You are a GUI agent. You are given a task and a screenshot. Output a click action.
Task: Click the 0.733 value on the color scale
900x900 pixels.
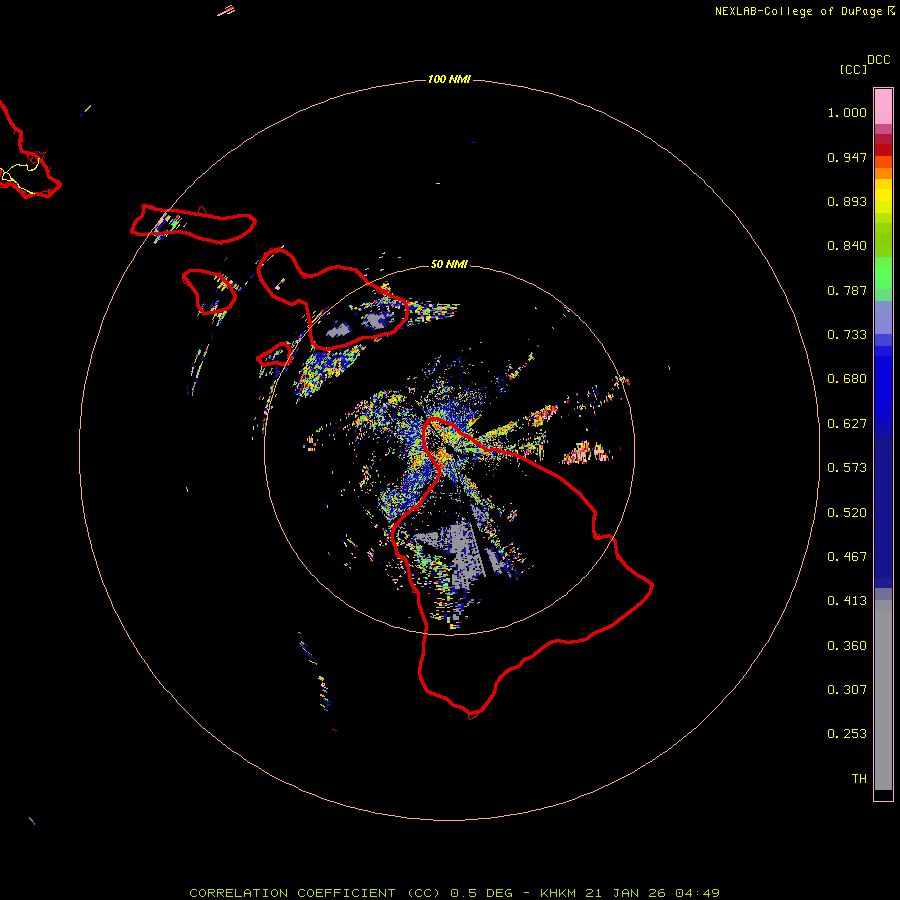point(847,335)
